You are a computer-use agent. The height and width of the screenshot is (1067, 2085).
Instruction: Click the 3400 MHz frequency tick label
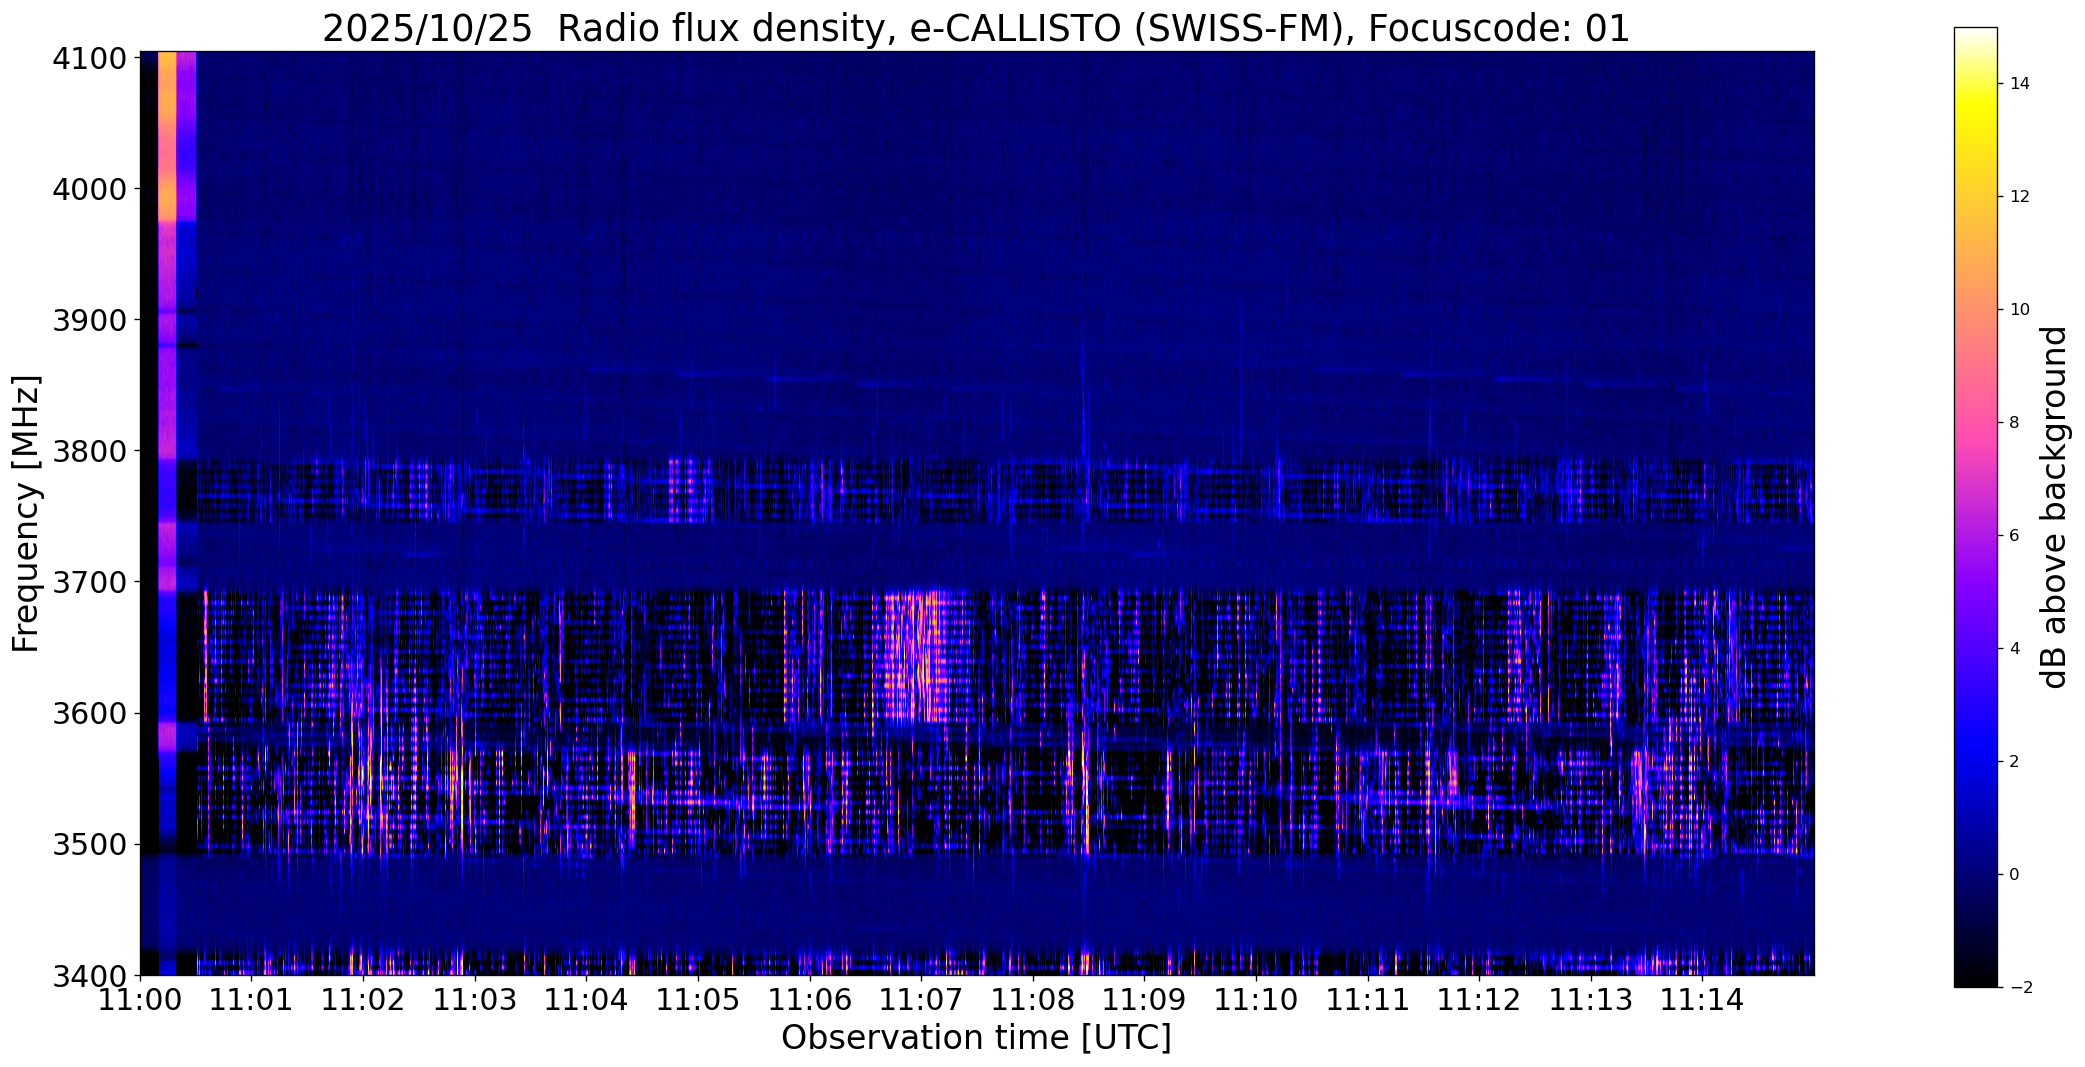(89, 975)
